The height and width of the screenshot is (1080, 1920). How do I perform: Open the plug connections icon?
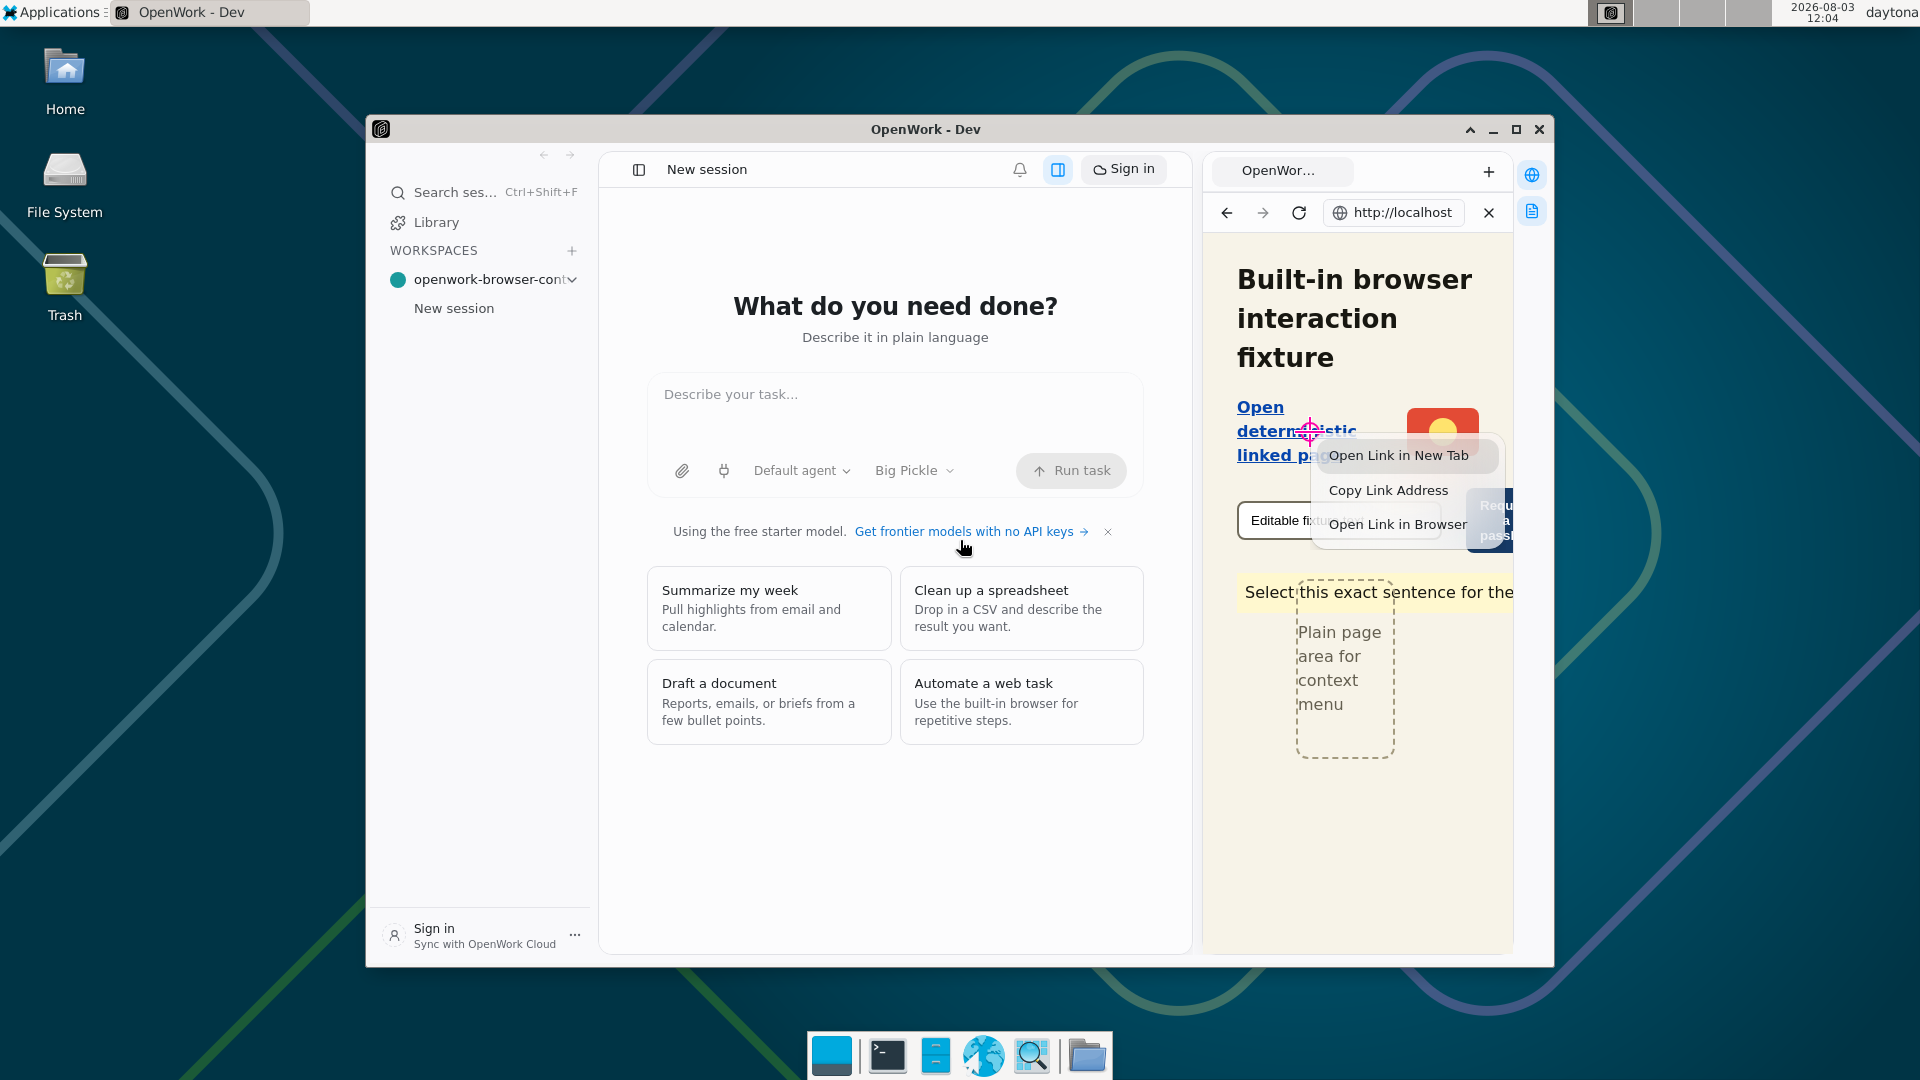click(724, 471)
